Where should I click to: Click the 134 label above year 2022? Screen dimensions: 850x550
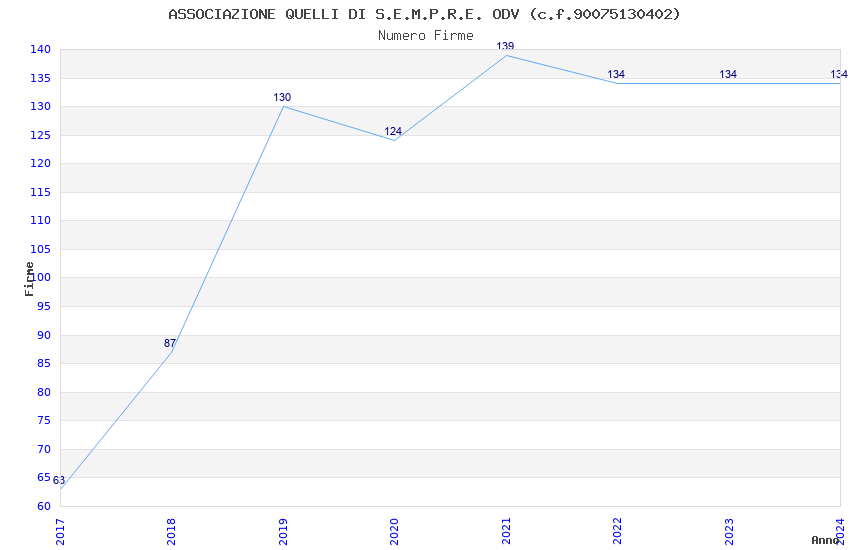[x=616, y=74]
